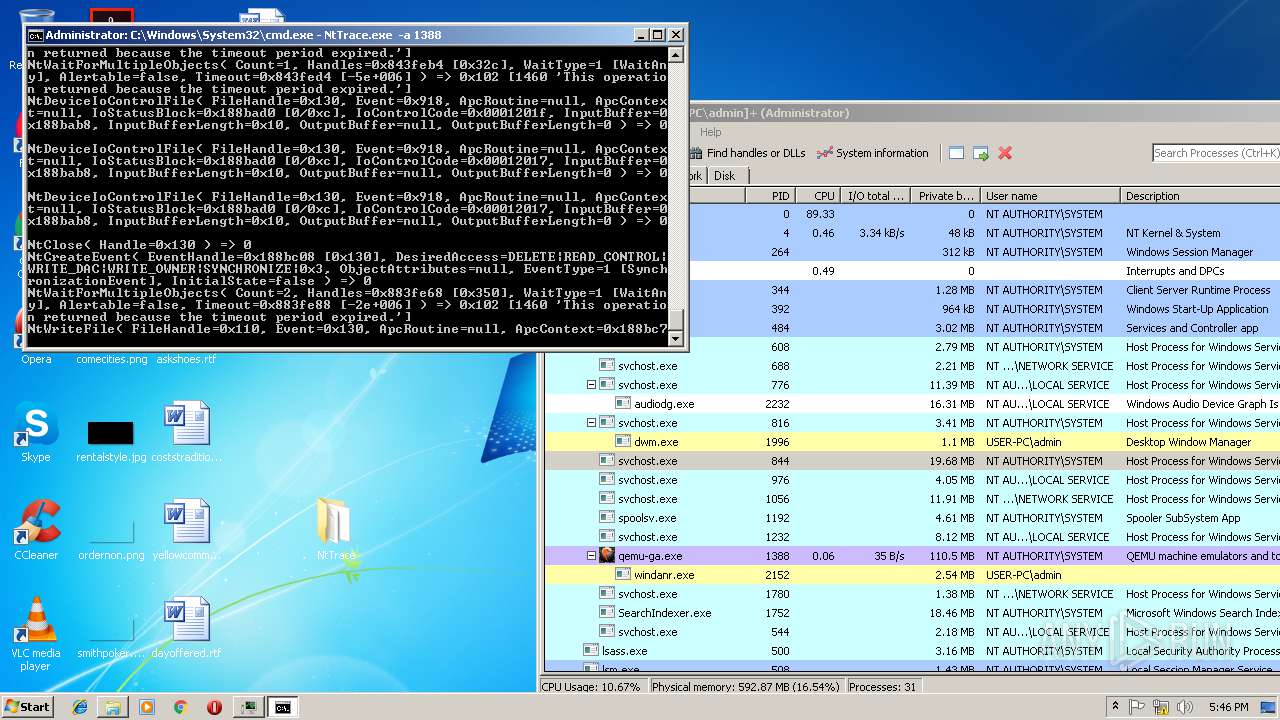Viewport: 1280px width, 720px height.
Task: Open Opera from the taskbar
Action: tap(214, 707)
